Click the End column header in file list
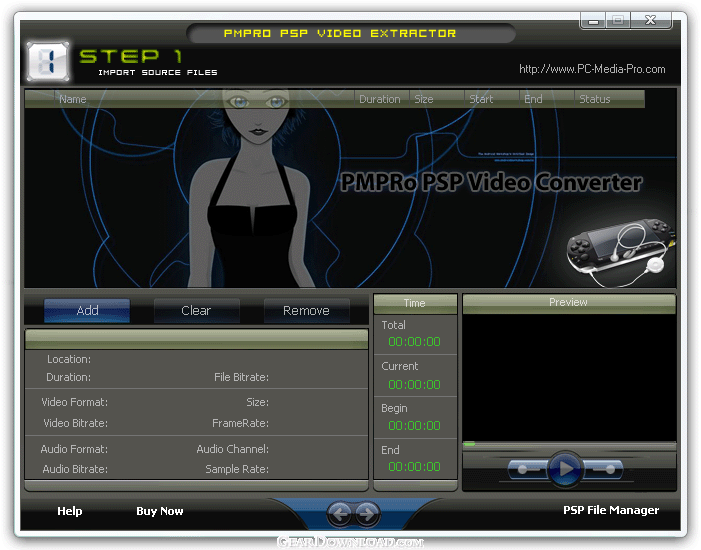The width and height of the screenshot is (701, 550). pyautogui.click(x=547, y=99)
